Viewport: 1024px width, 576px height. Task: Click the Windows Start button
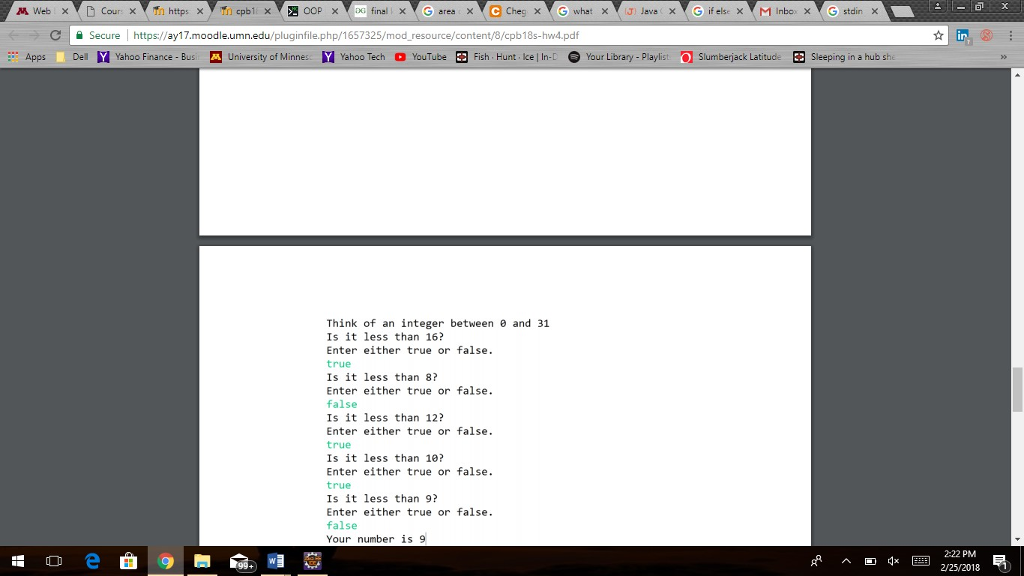18,561
